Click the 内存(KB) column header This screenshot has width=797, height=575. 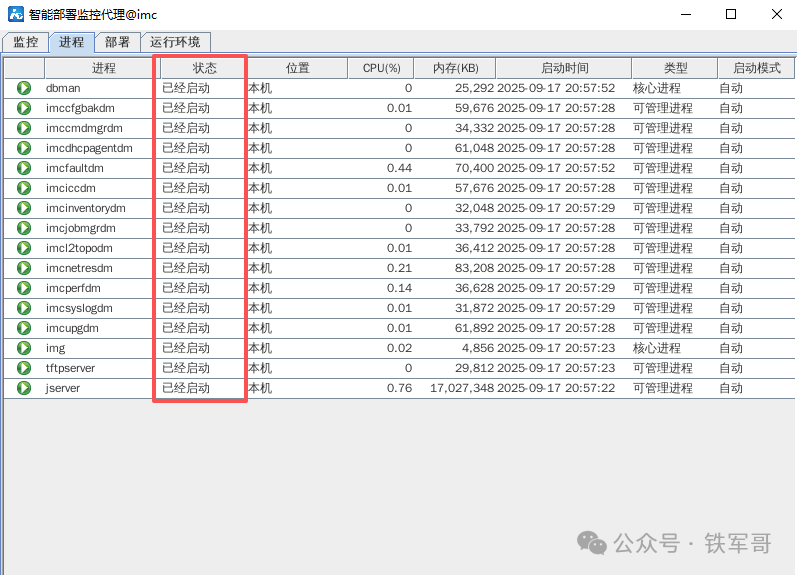[x=455, y=68]
